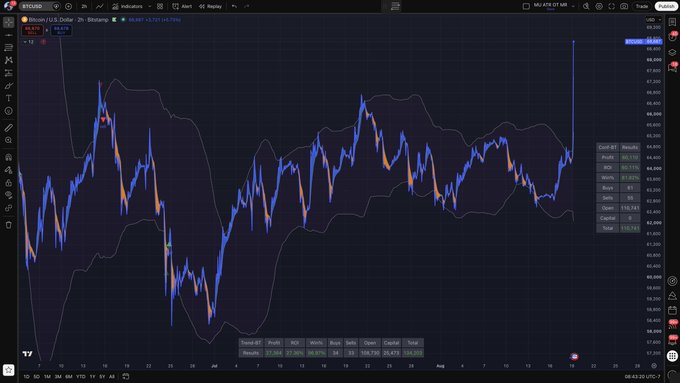
Task: Click the BTCUSD price label on axis
Action: tap(644, 42)
